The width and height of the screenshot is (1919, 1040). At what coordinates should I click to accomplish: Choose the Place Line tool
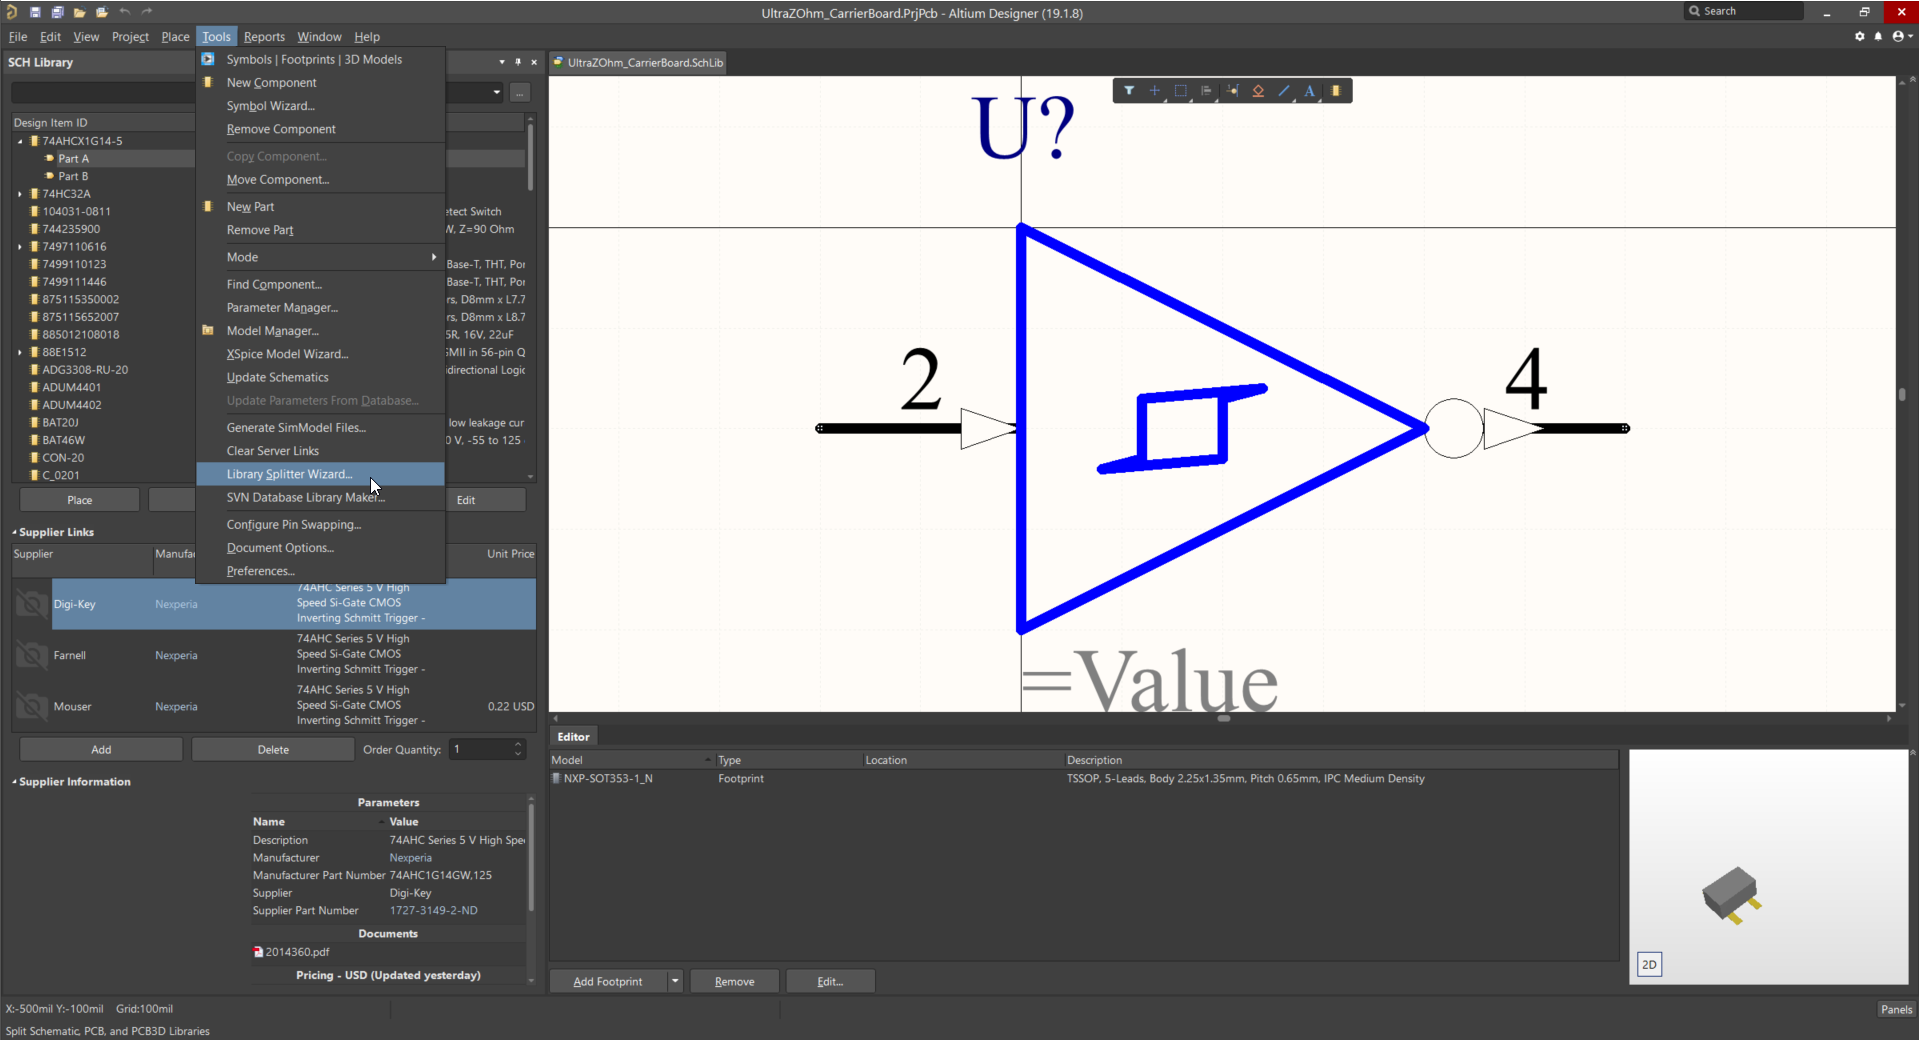click(x=1284, y=91)
